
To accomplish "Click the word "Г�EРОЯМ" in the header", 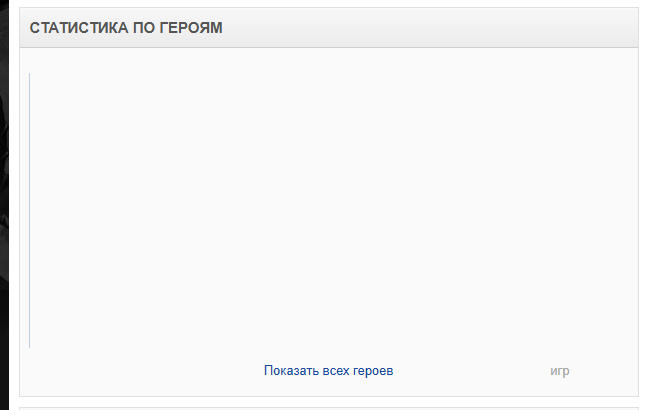I will [x=191, y=28].
